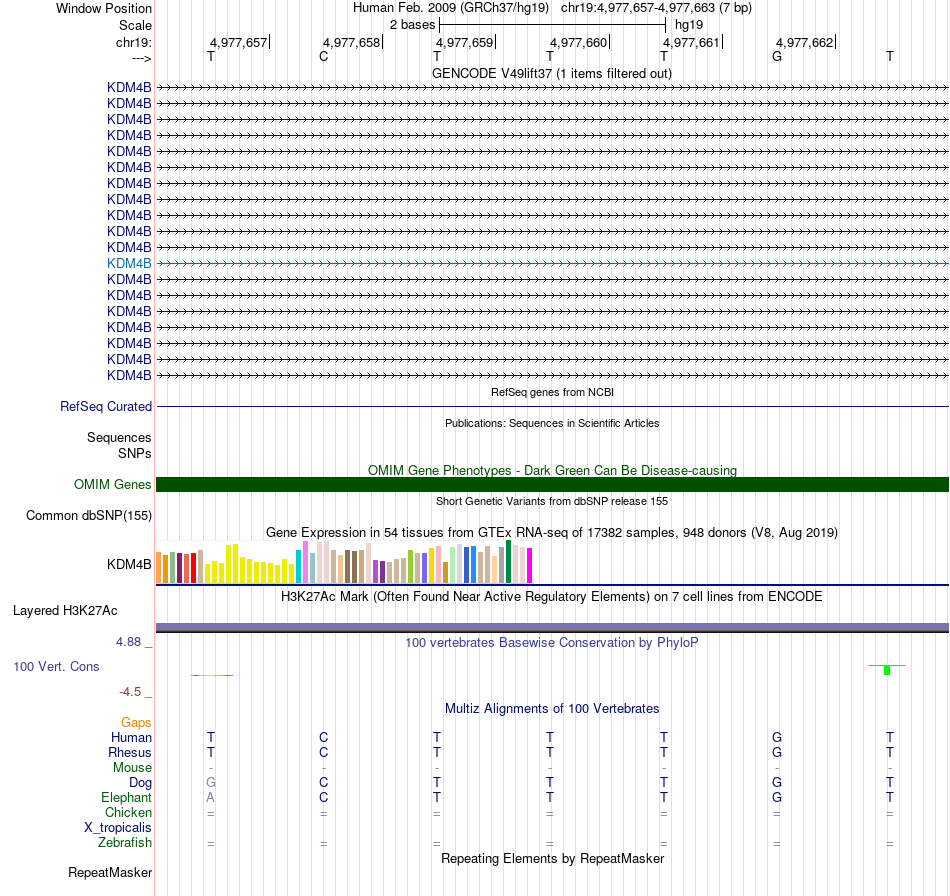Click the G base in the ruler sequence row
Viewport: 950px width, 896px height.
pos(777,56)
